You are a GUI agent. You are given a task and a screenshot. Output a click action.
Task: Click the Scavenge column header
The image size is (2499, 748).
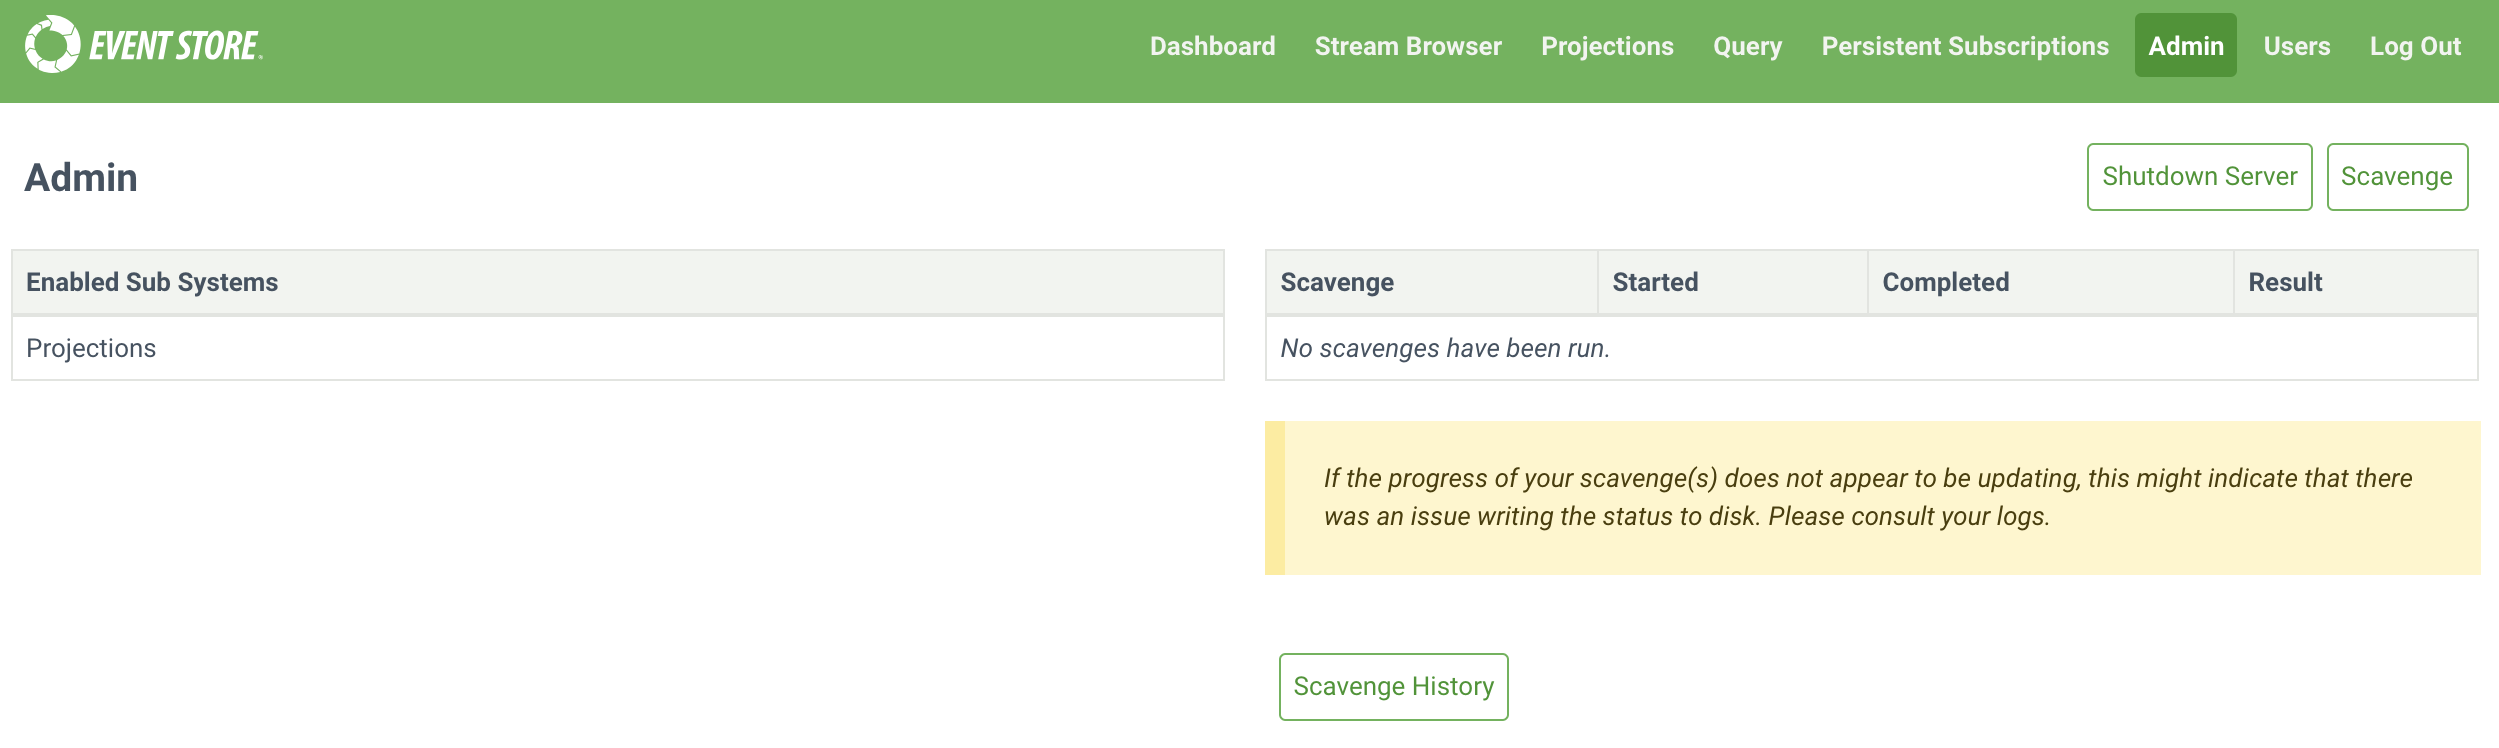click(x=1336, y=282)
